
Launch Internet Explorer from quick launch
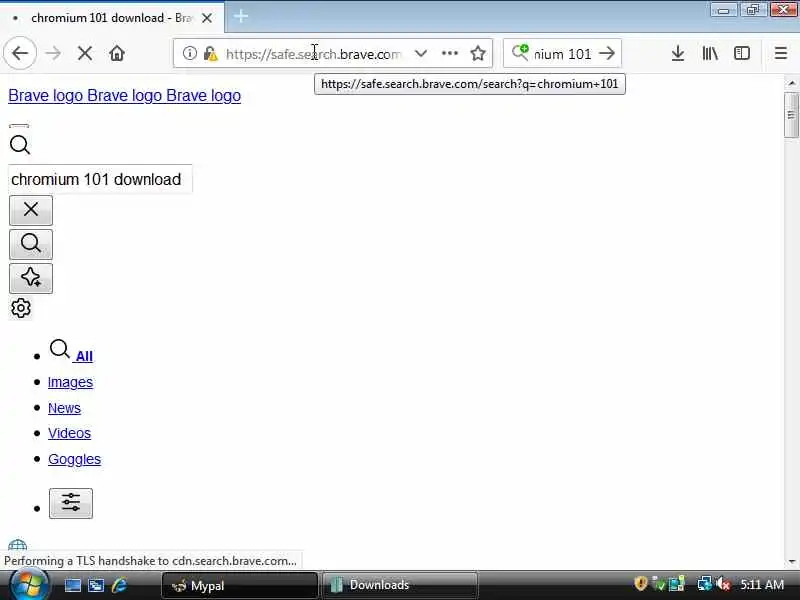119,585
